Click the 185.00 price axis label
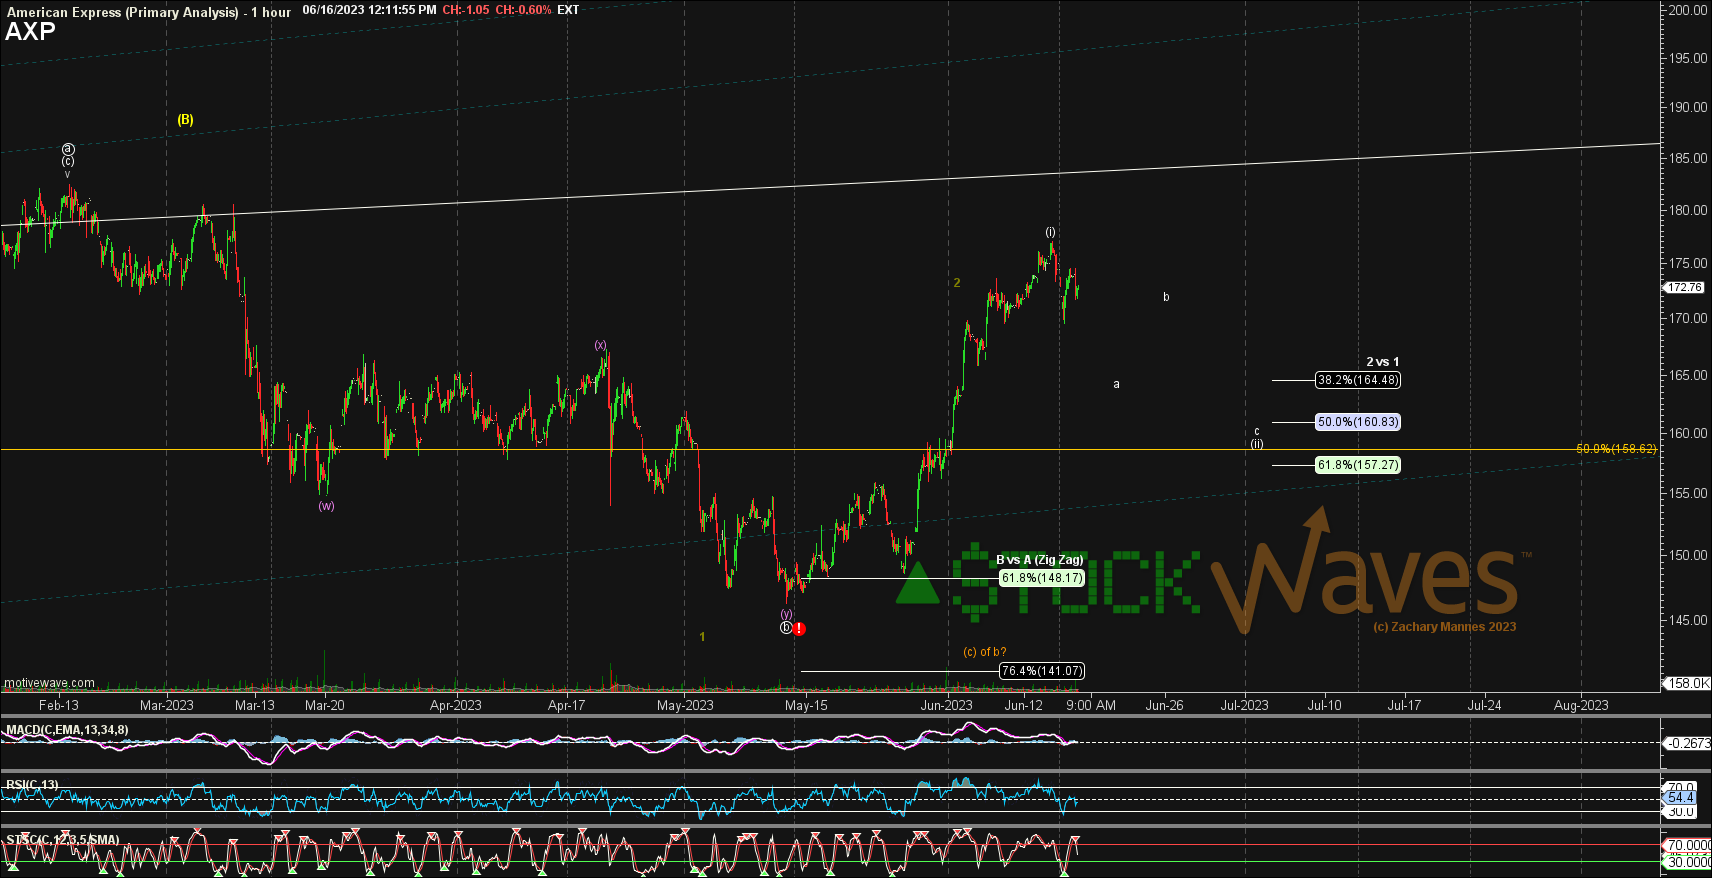1712x878 pixels. (x=1687, y=158)
